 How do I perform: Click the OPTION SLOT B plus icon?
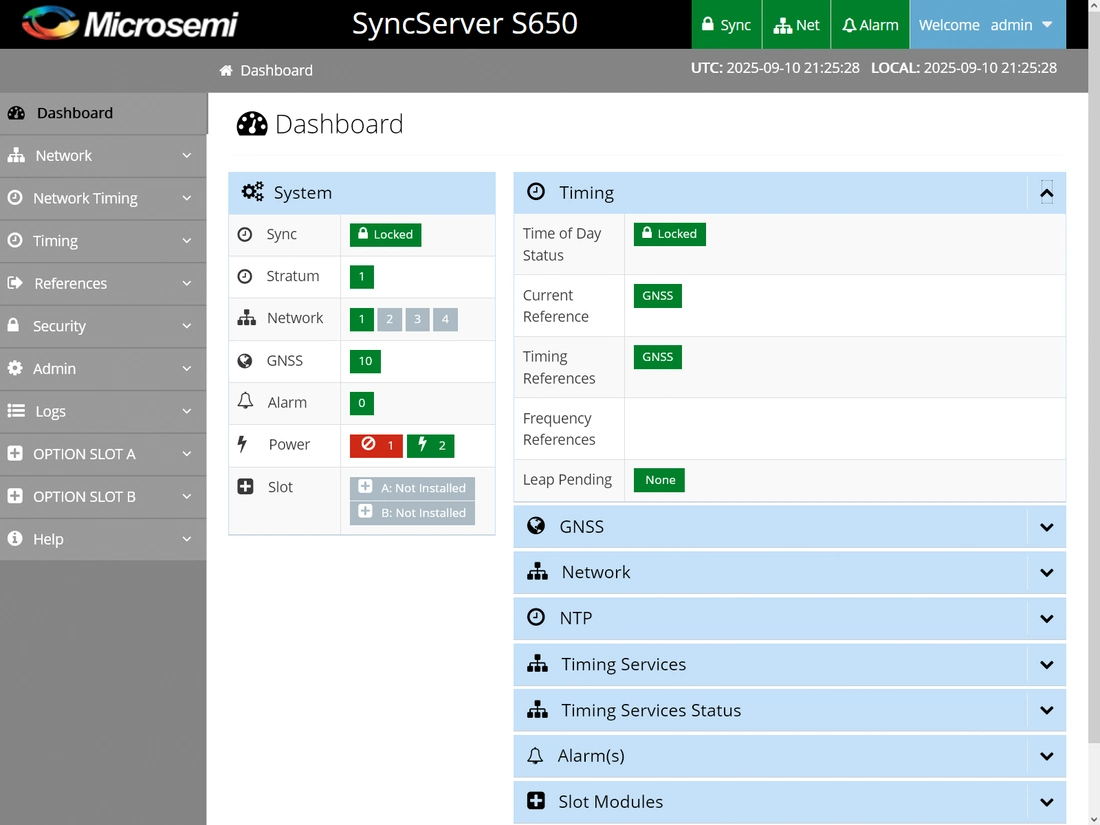pyautogui.click(x=15, y=497)
